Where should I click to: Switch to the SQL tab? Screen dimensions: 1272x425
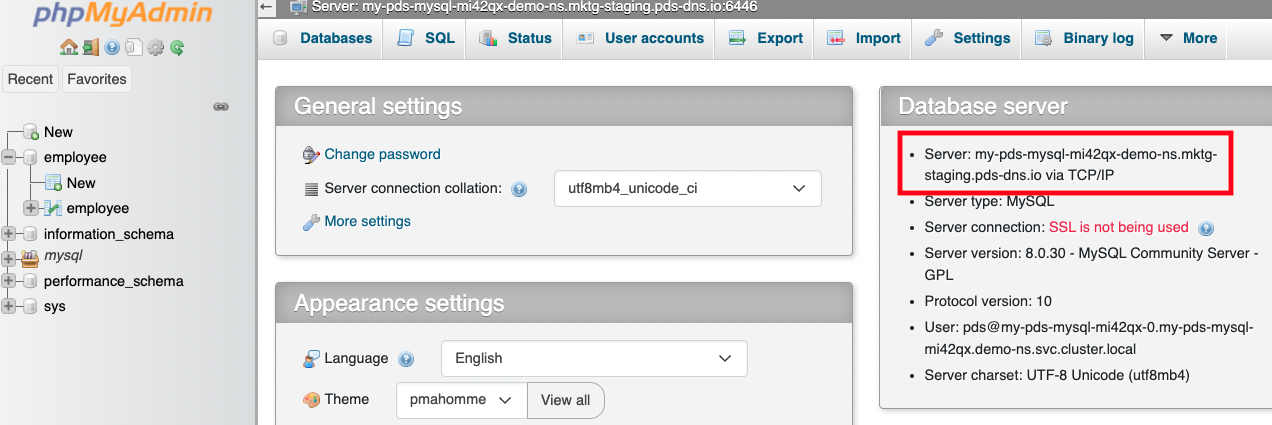point(425,38)
